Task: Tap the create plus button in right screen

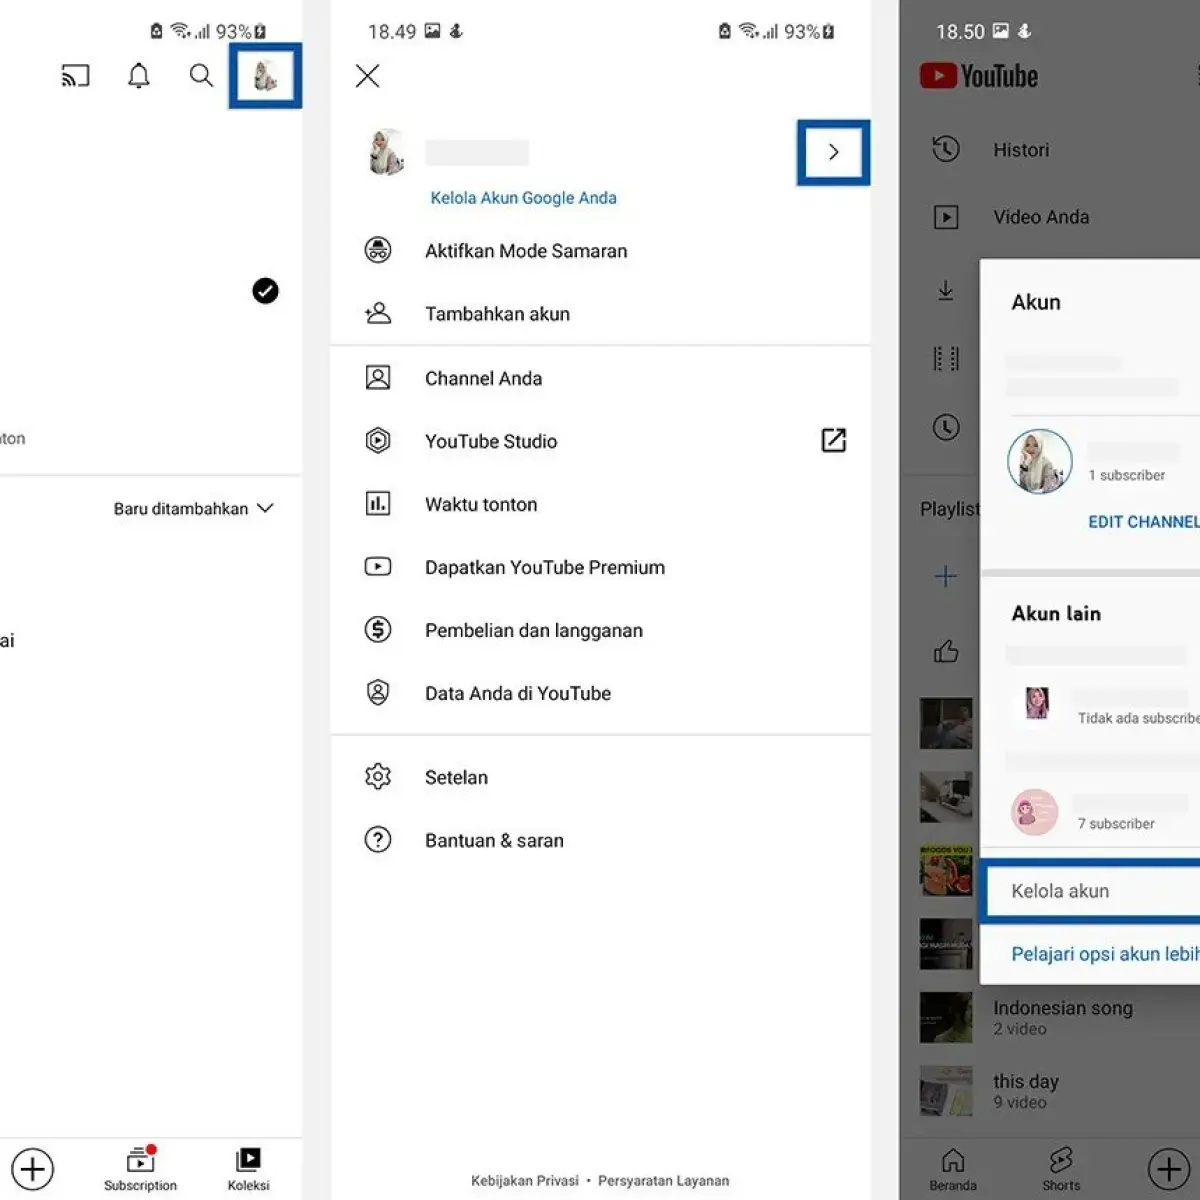Action: [1168, 1169]
